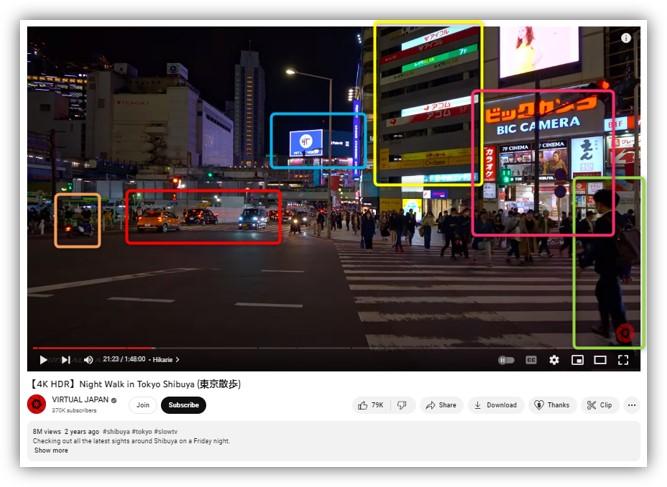
Task: Click the 21:23 / 1:48:00 time display
Action: (124, 359)
